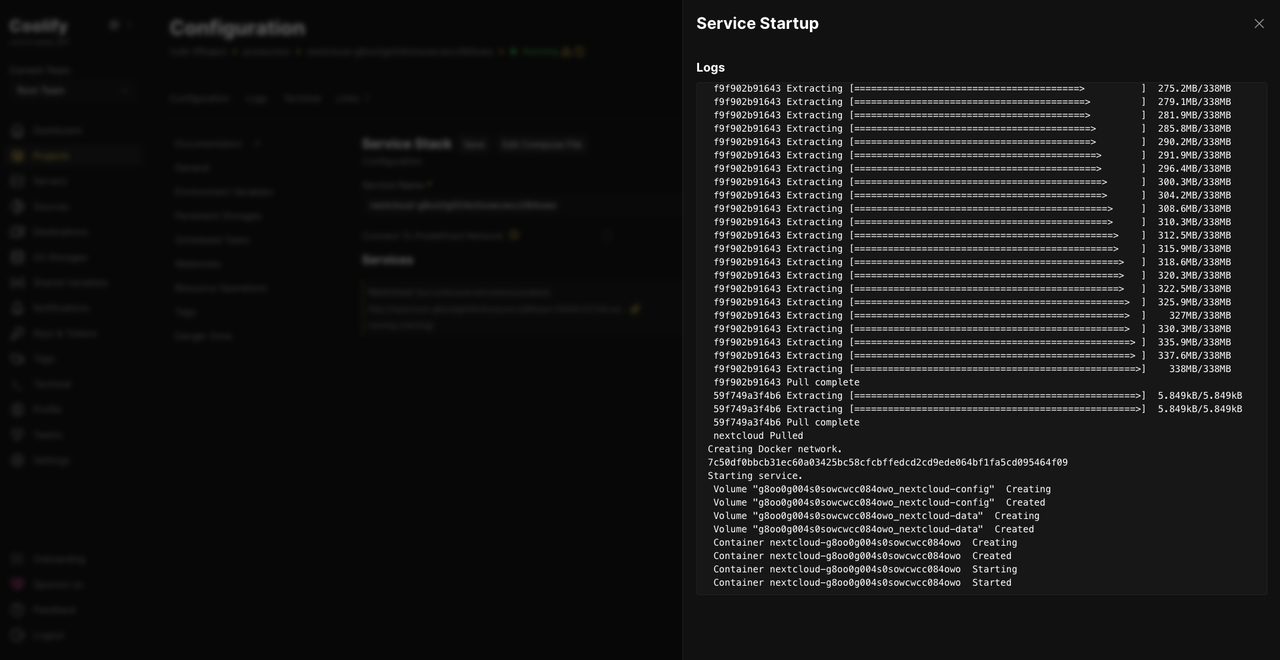Select the log line showing 300.3MB/338MB
Screen dimensions: 1280x660
pyautogui.click(x=972, y=182)
